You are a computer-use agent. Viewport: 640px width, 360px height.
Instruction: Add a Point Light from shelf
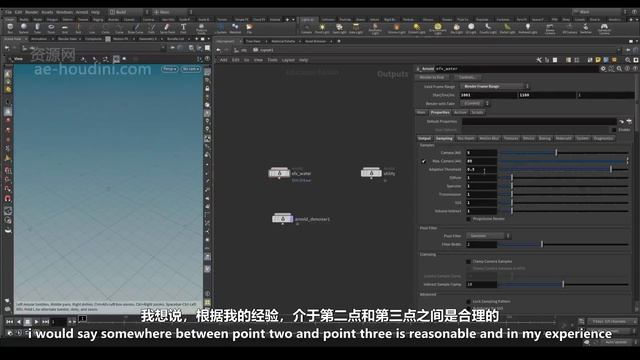[322, 28]
